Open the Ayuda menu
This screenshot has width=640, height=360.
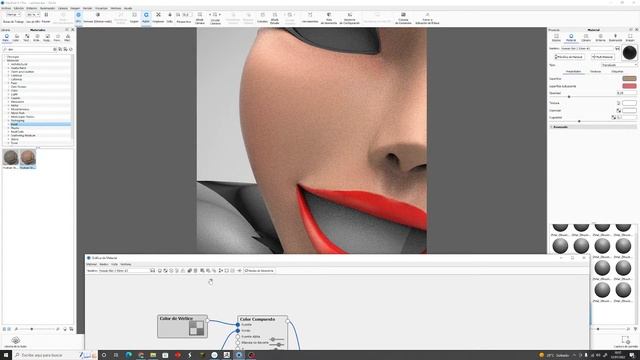[x=128, y=8]
